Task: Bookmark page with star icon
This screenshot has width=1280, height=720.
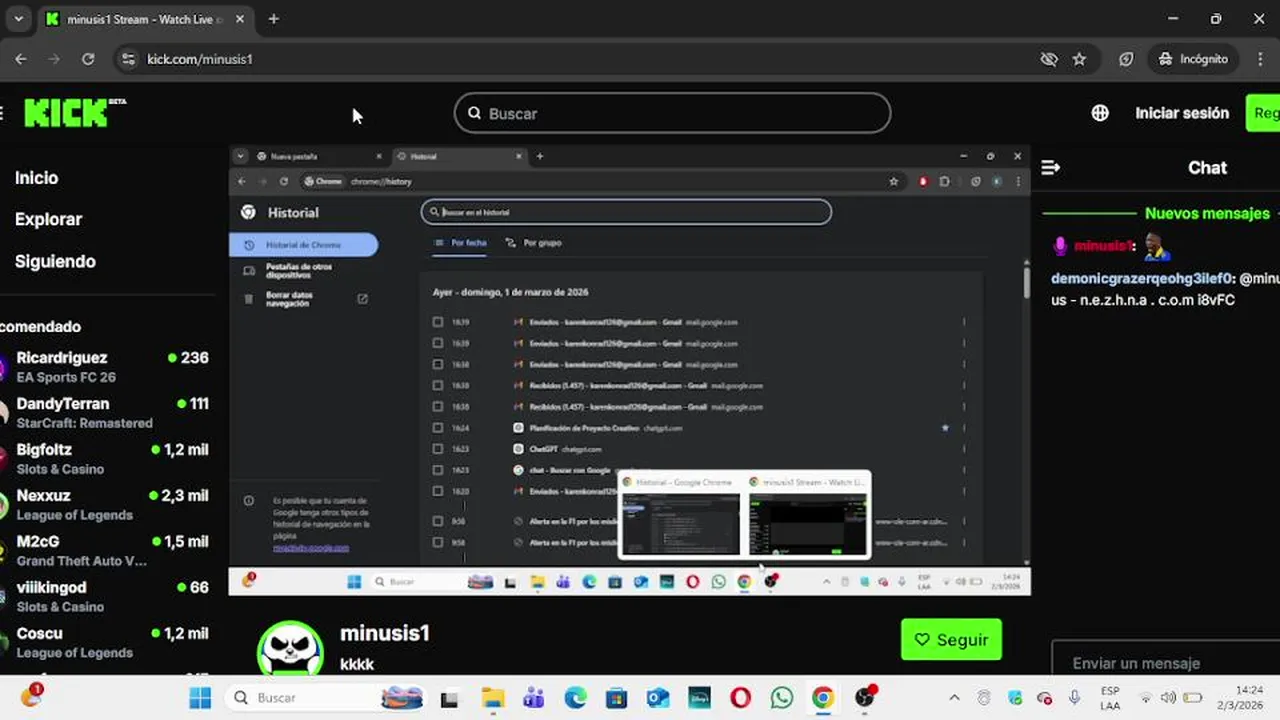Action: click(1079, 59)
